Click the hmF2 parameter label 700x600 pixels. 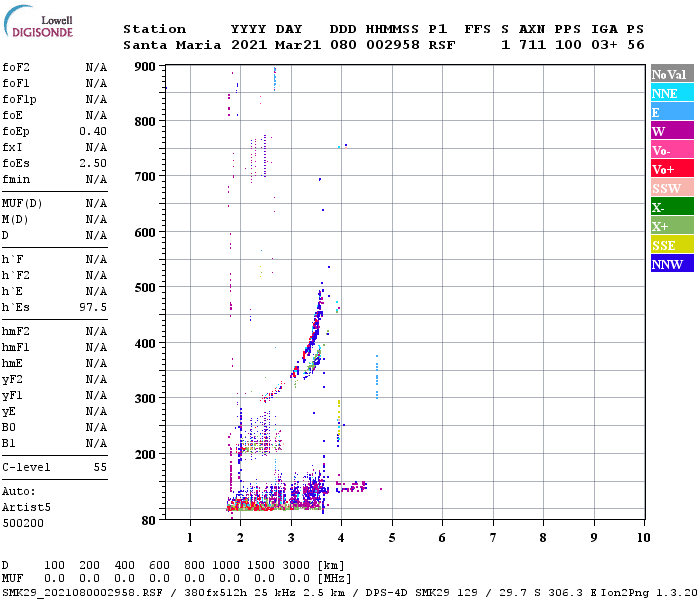pyautogui.click(x=16, y=332)
